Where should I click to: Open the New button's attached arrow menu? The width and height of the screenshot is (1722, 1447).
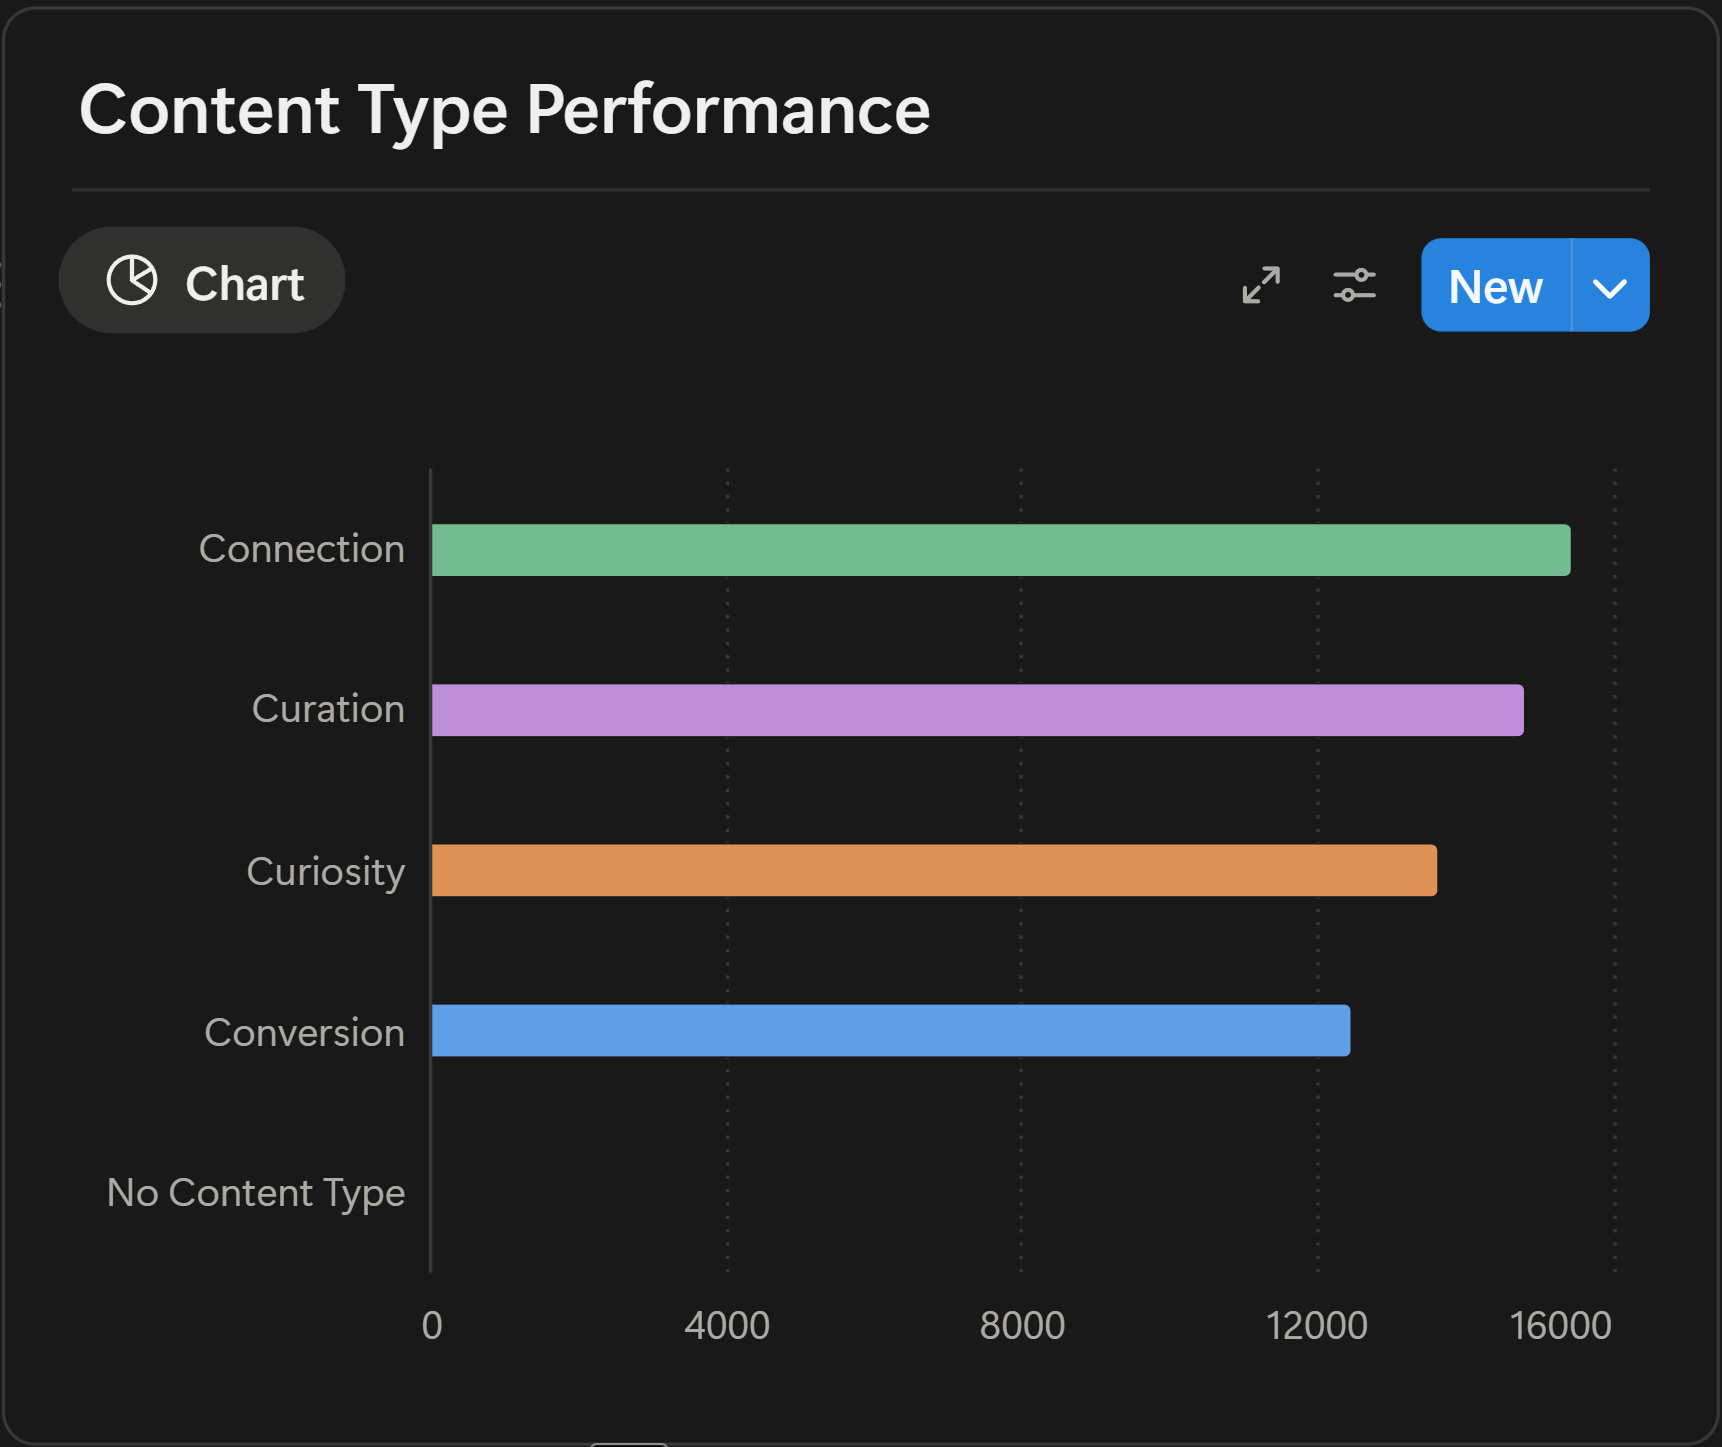tap(1610, 285)
